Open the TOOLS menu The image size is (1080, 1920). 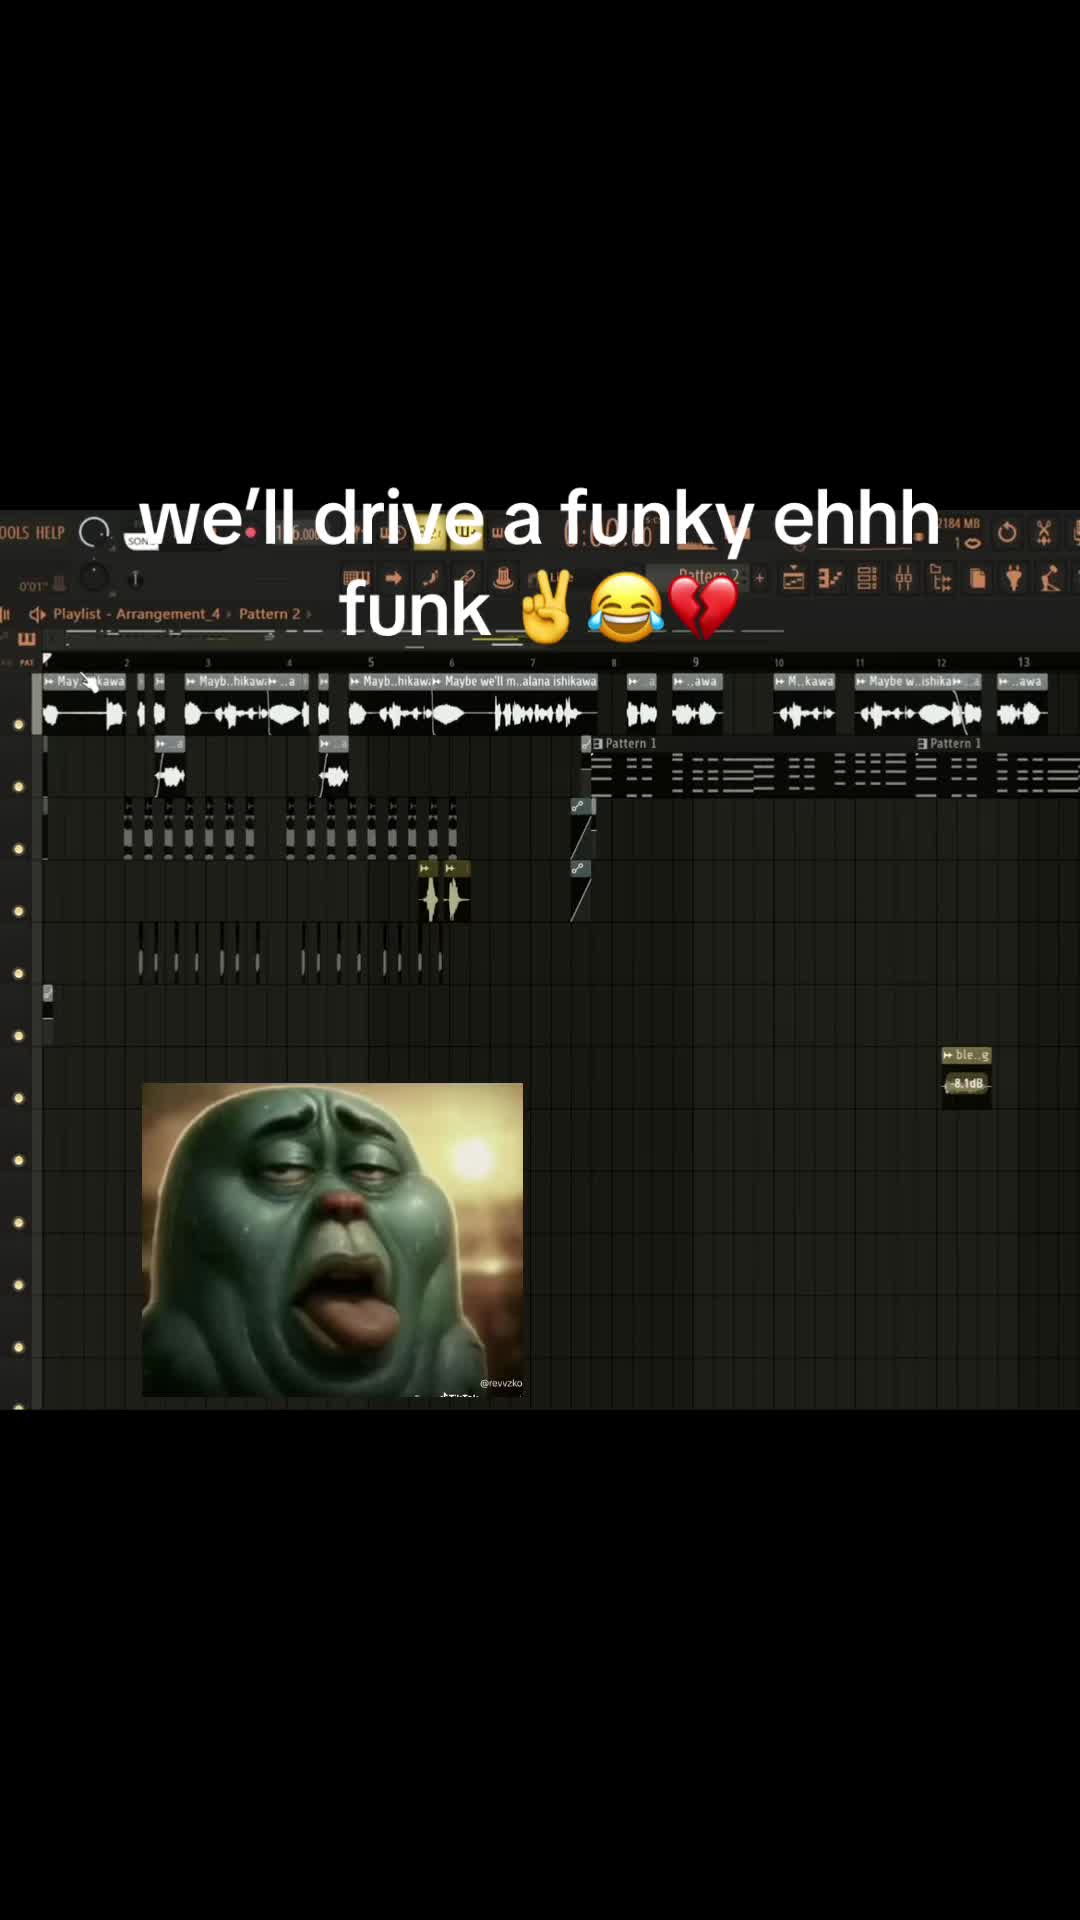(x=14, y=533)
